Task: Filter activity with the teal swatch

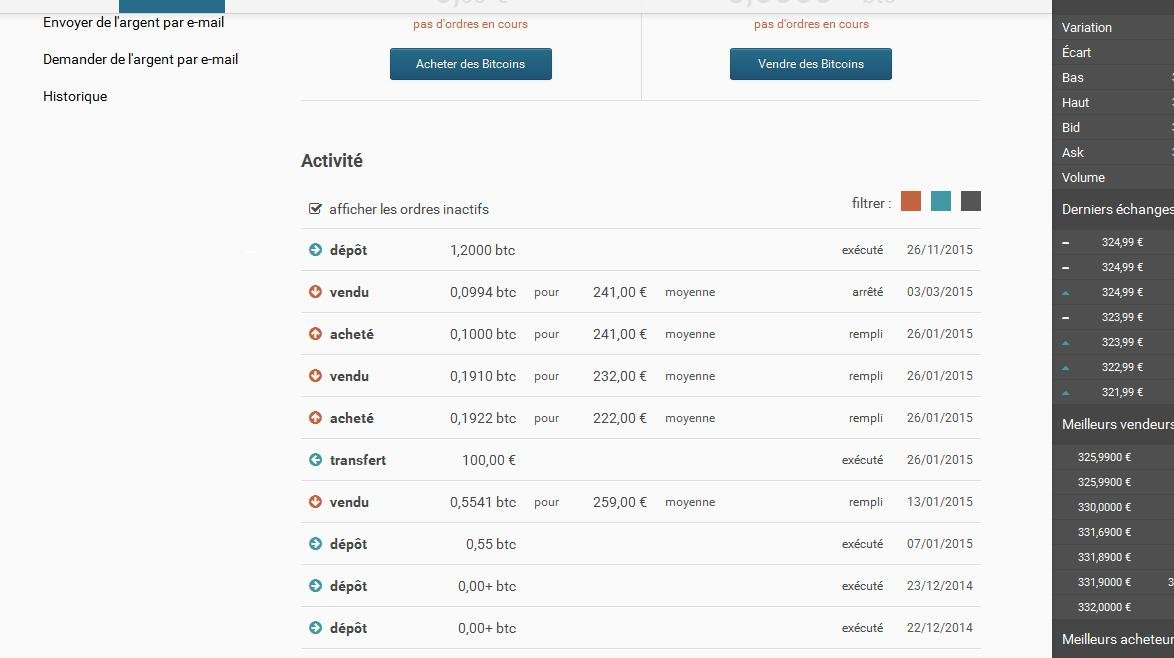Action: click(940, 201)
